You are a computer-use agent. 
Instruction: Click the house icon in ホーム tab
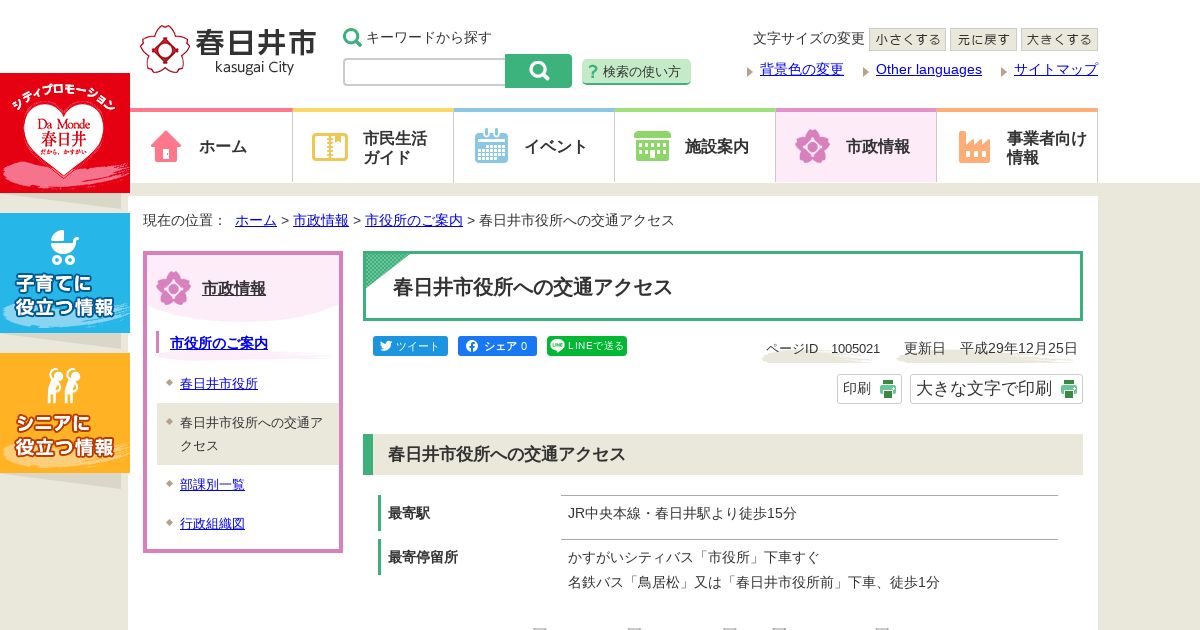[x=166, y=146]
